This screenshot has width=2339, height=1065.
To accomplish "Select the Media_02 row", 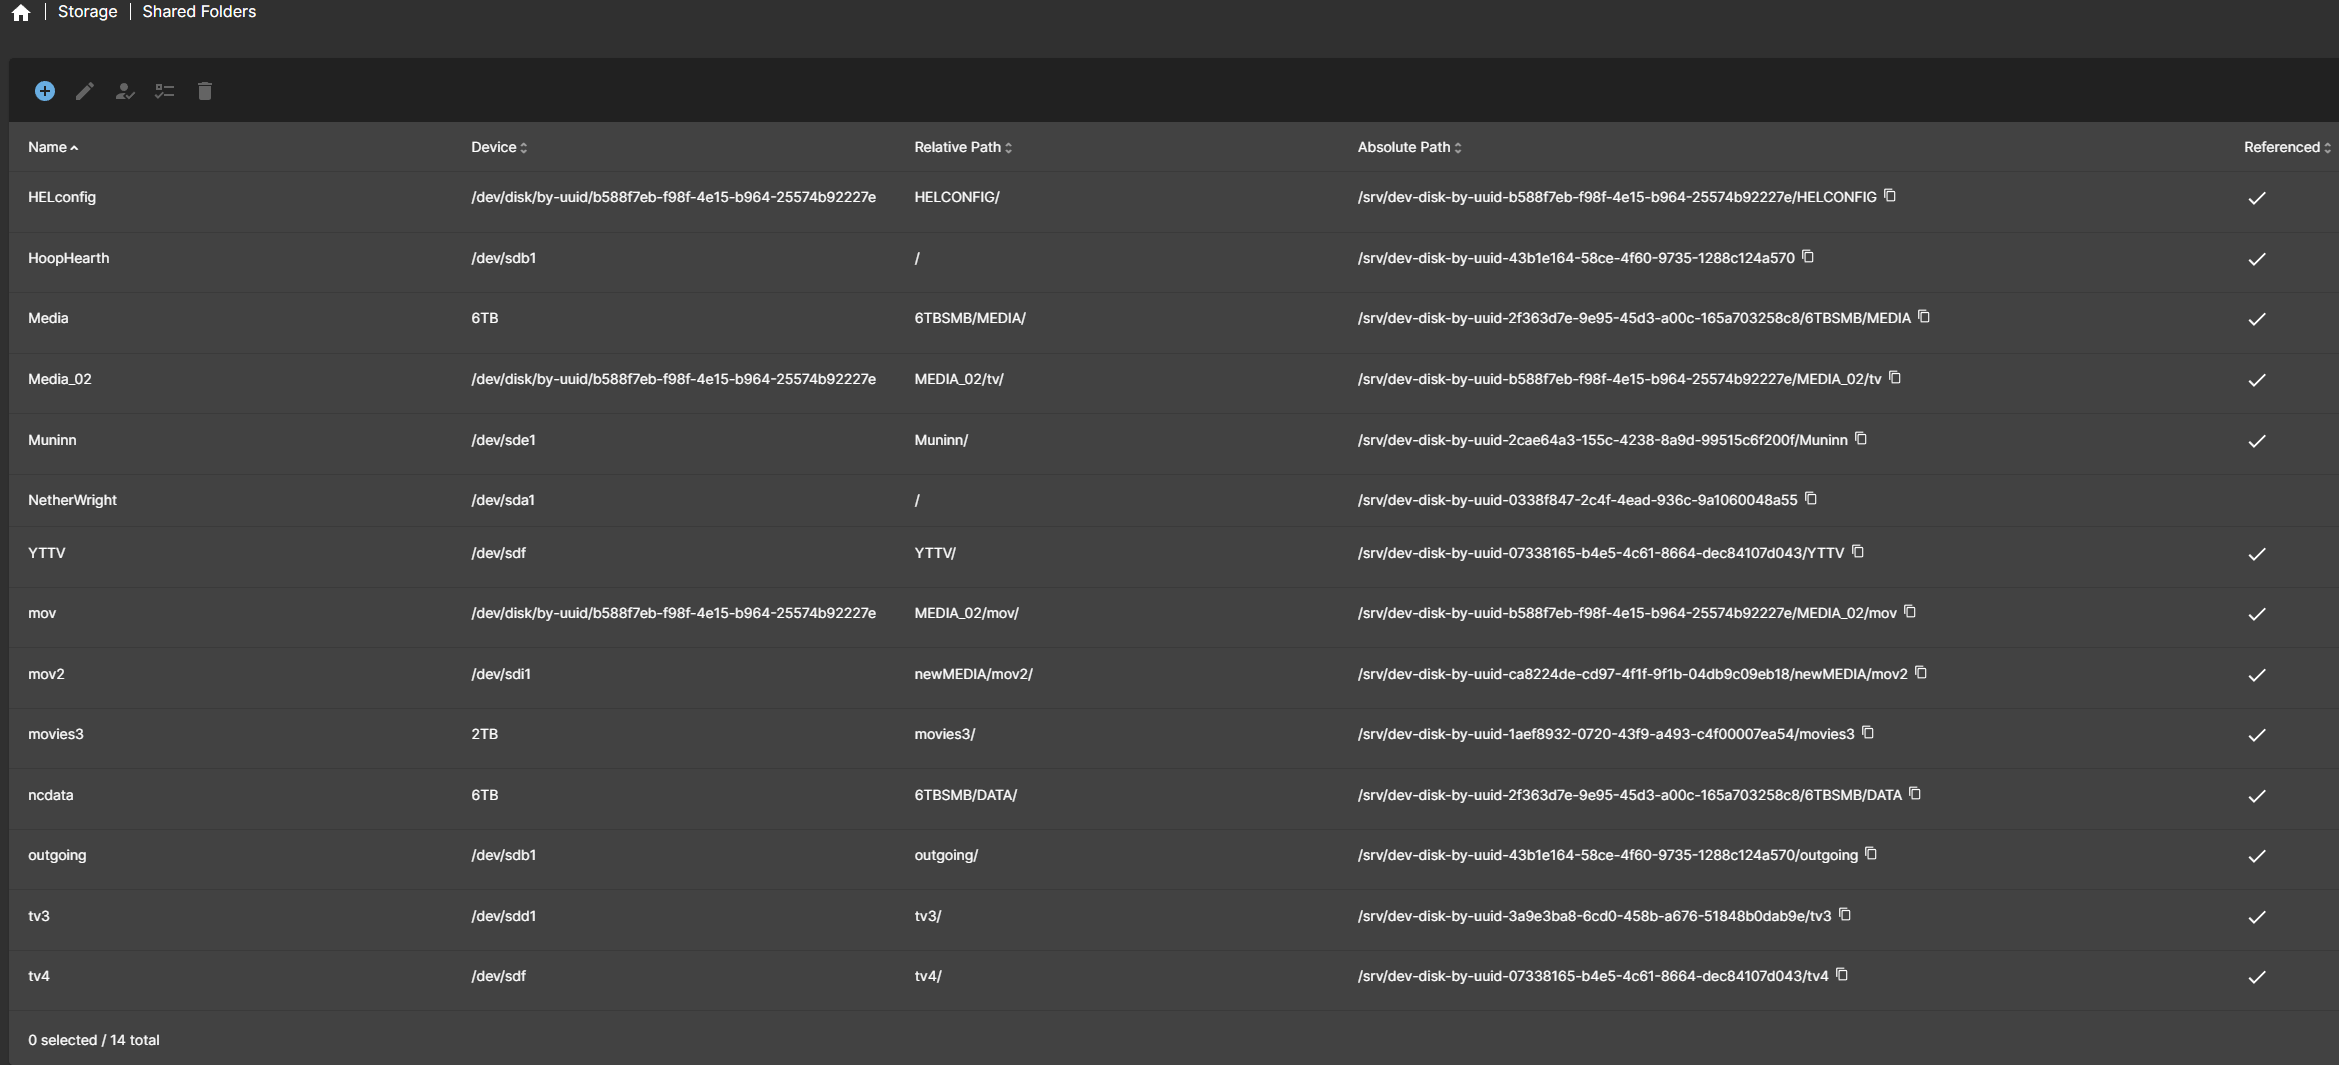I will pos(60,379).
